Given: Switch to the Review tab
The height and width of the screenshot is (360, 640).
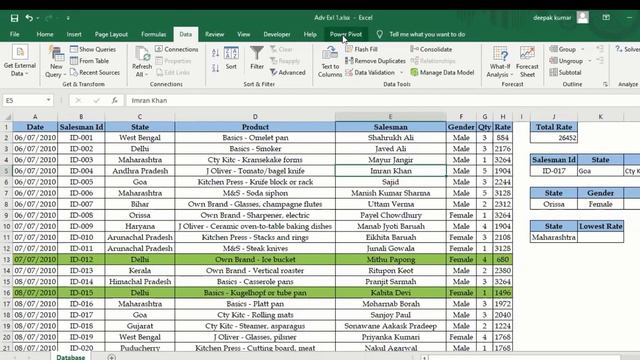Looking at the screenshot, I should (x=214, y=35).
